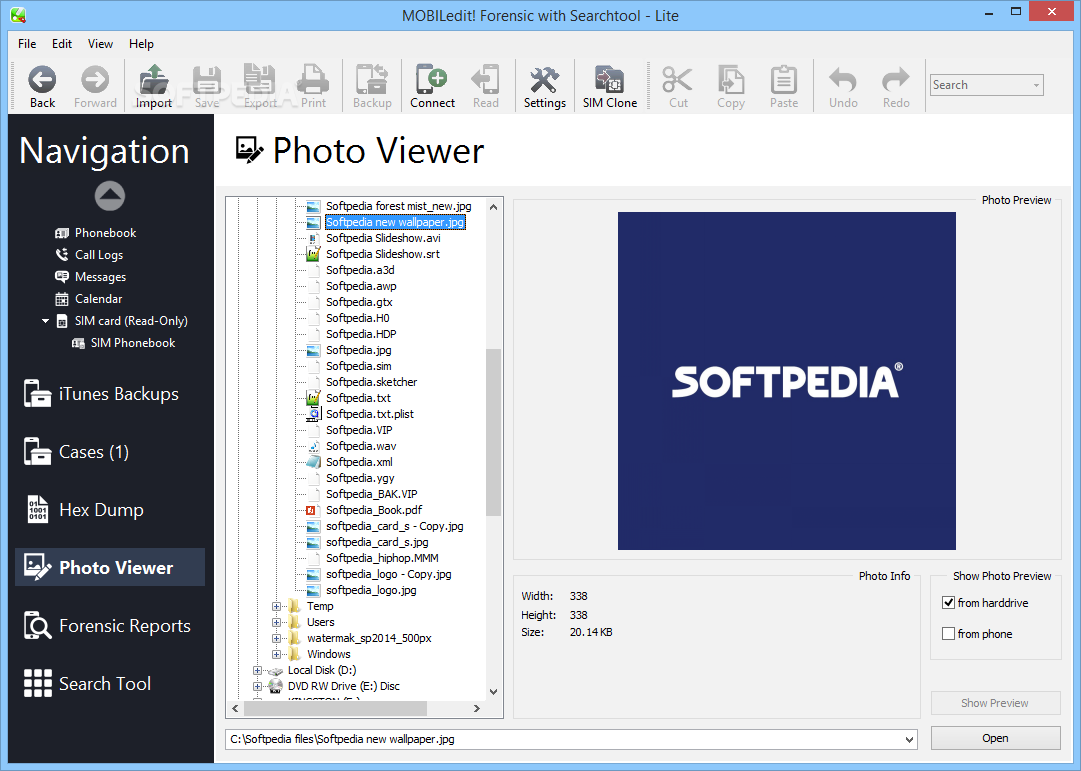This screenshot has height=771, width=1081.
Task: Click the Cut scissors icon
Action: tap(678, 80)
